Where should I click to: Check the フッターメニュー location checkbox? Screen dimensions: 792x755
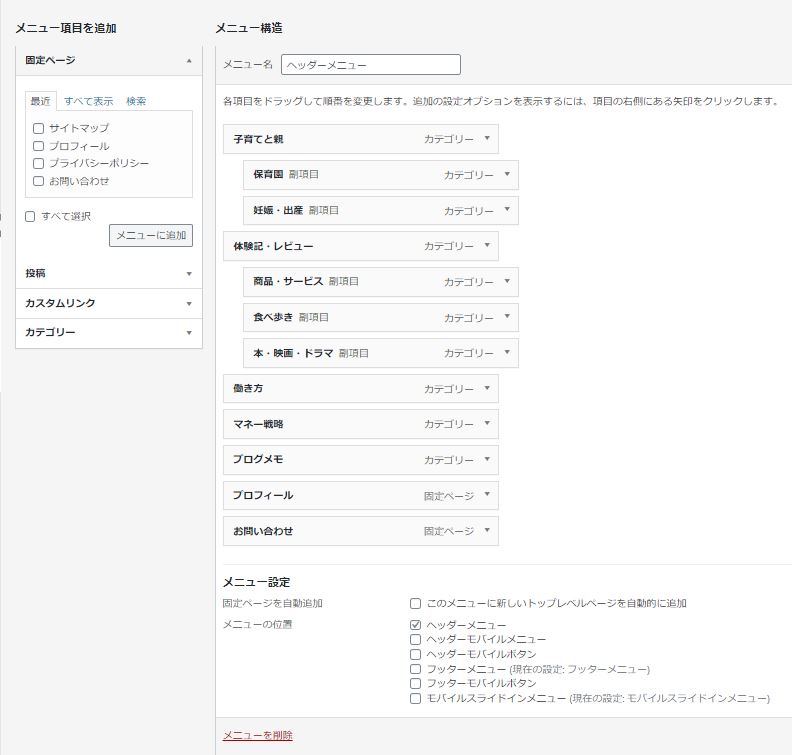coord(415,669)
